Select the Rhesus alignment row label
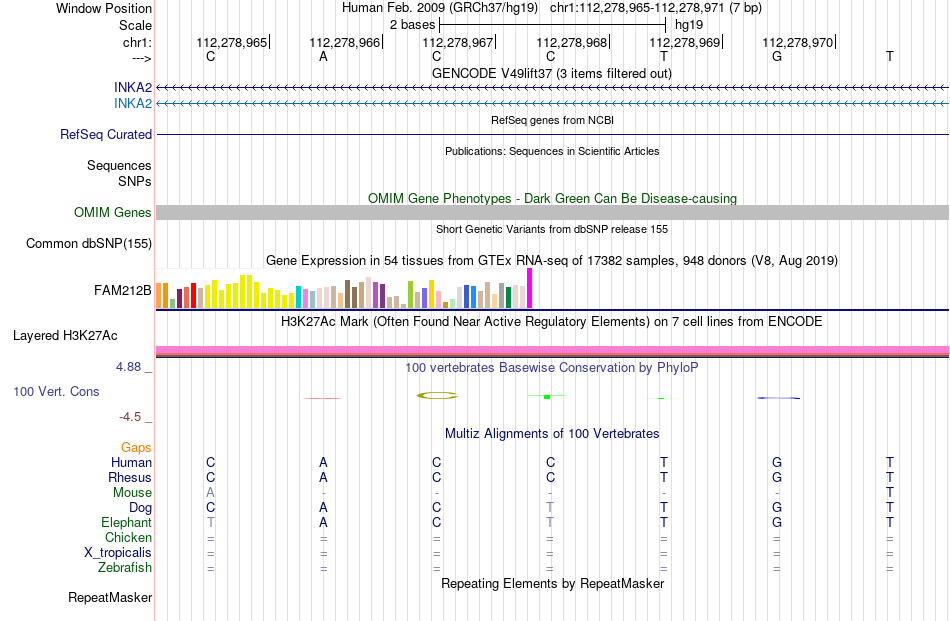The image size is (950, 621). (x=130, y=477)
